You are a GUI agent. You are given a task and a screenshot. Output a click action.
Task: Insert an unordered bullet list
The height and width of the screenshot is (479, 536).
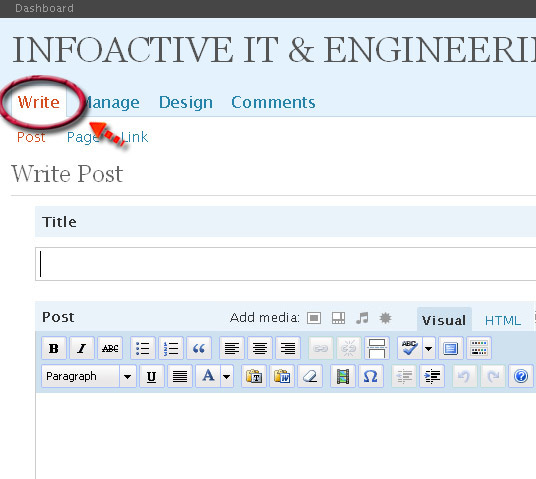[143, 348]
